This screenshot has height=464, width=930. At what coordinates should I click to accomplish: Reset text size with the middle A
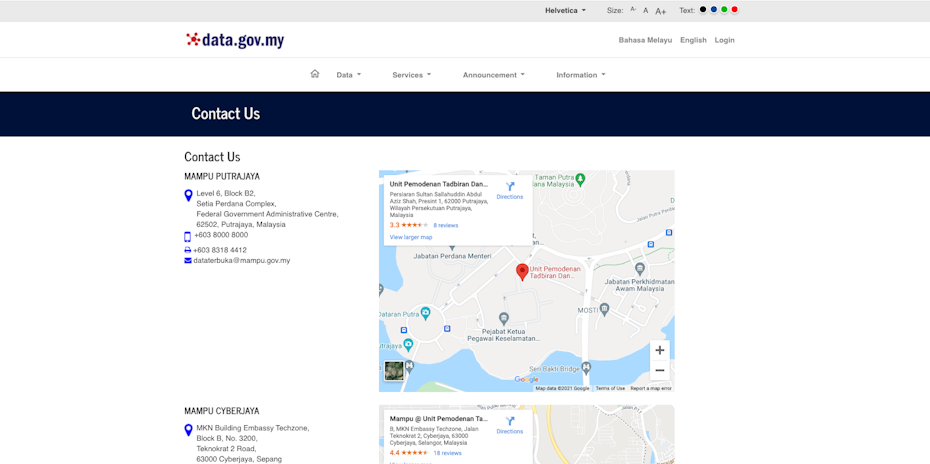(x=646, y=11)
